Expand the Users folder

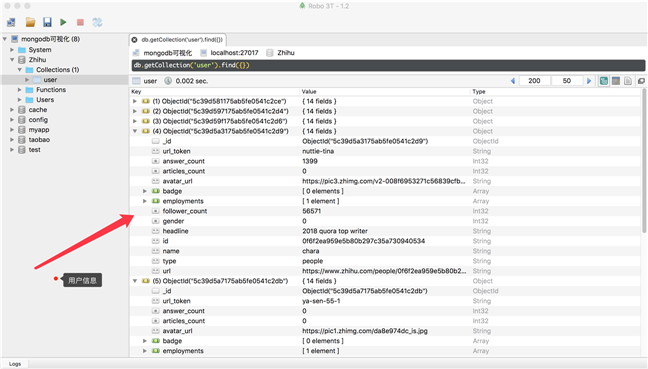(19, 100)
